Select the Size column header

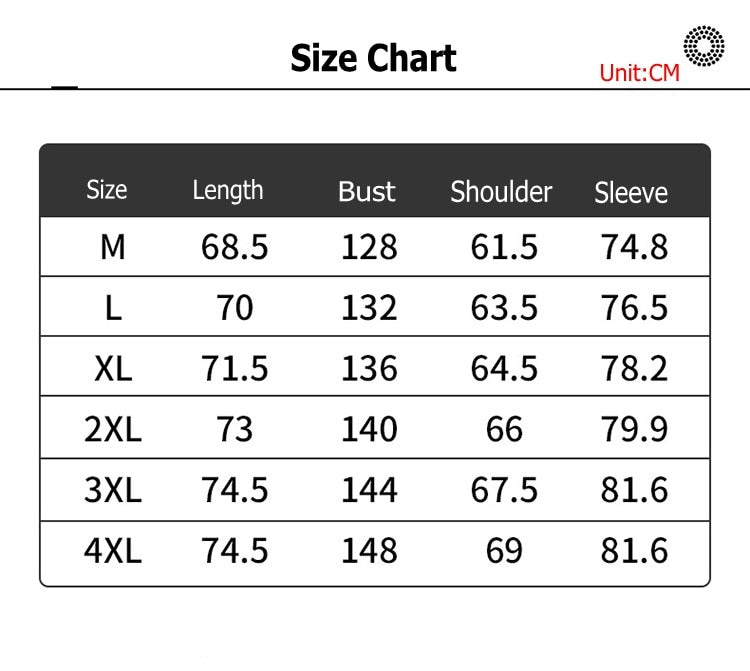[107, 190]
